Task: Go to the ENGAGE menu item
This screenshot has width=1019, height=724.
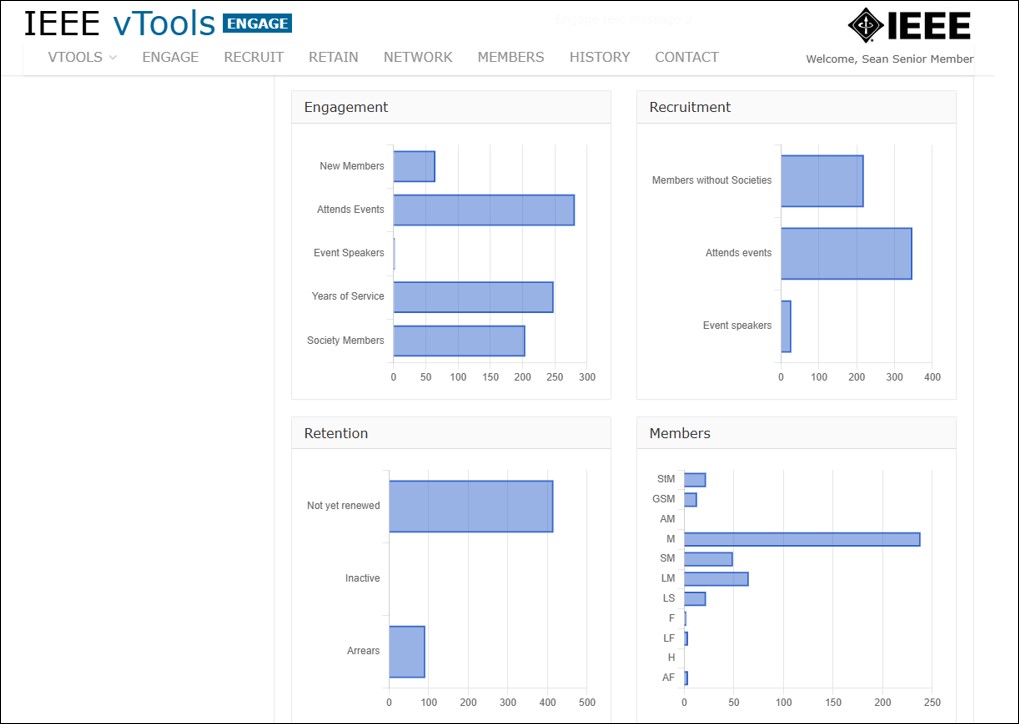Action: click(x=170, y=57)
